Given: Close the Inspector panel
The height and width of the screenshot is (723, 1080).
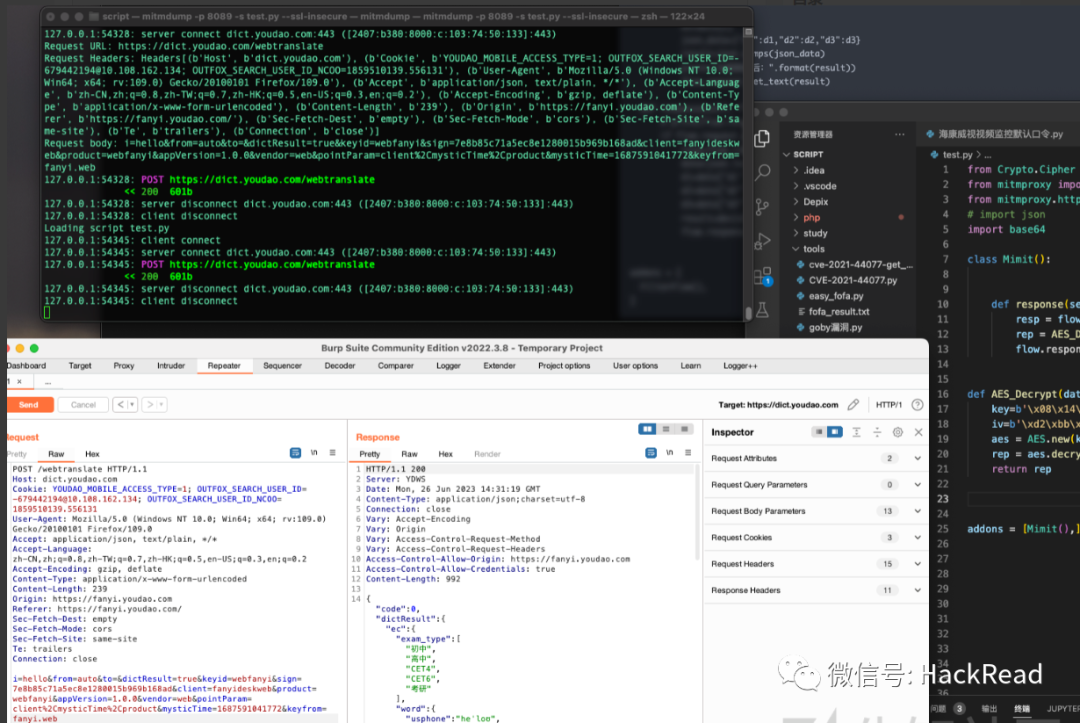Looking at the screenshot, I should (918, 432).
